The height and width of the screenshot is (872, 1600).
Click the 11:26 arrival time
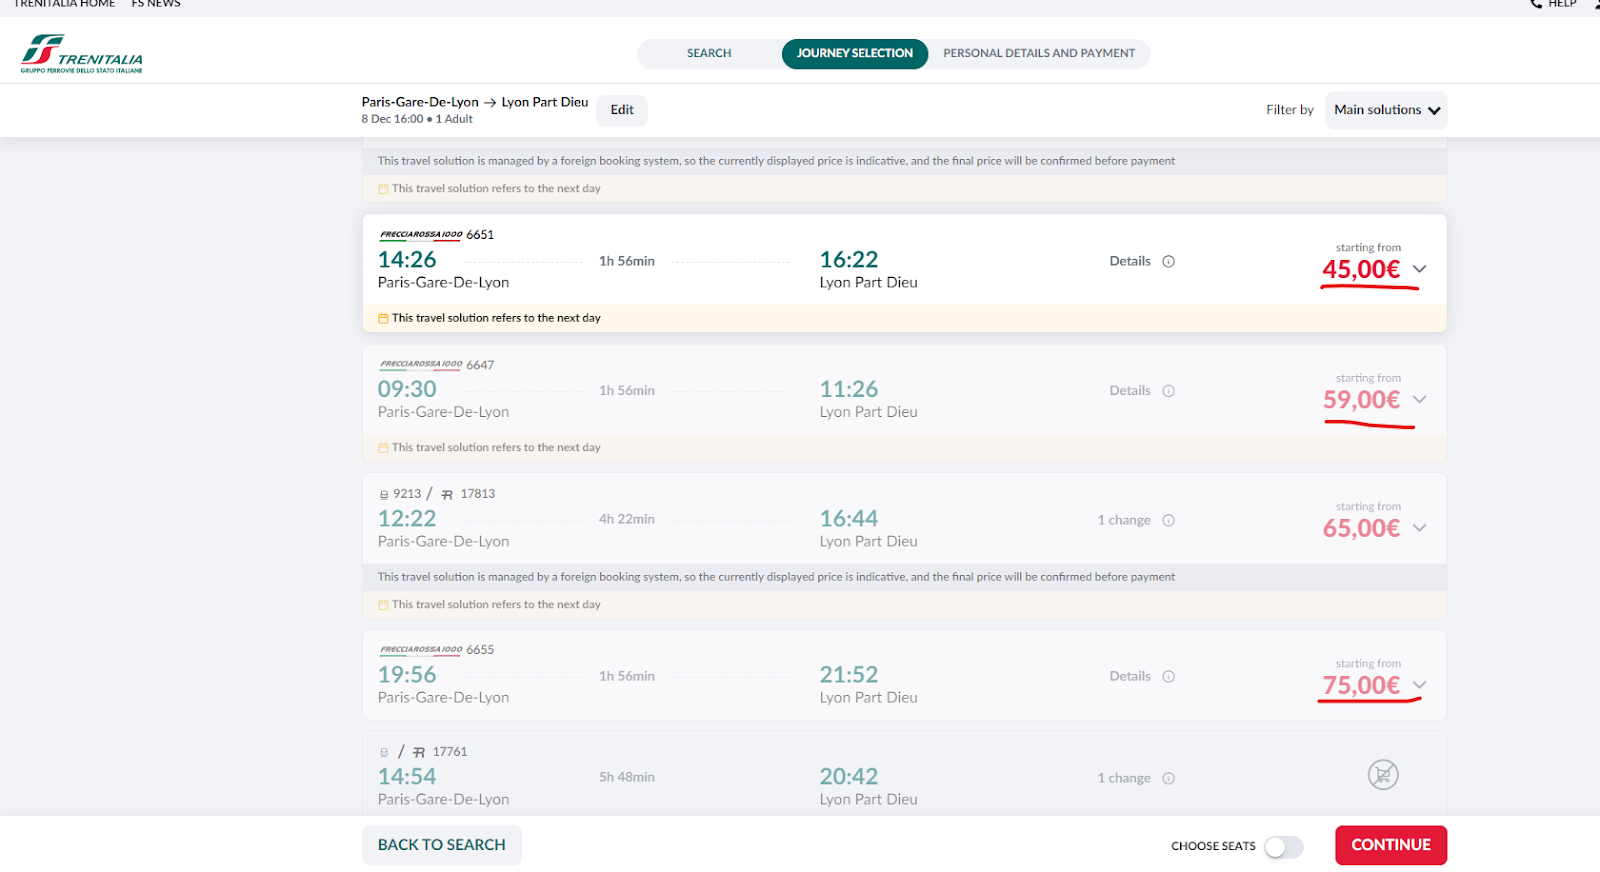849,390
